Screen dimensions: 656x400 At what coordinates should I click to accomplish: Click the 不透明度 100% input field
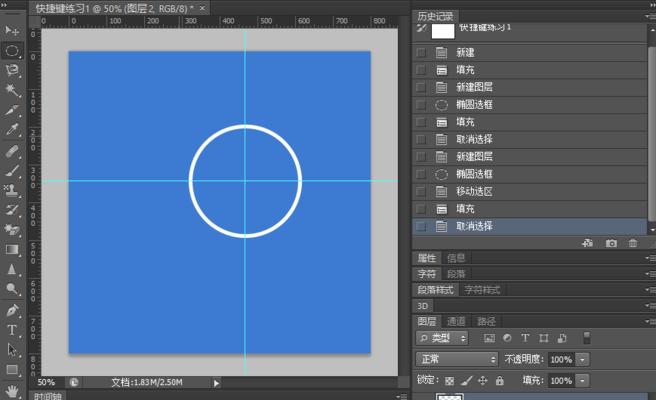click(x=561, y=359)
